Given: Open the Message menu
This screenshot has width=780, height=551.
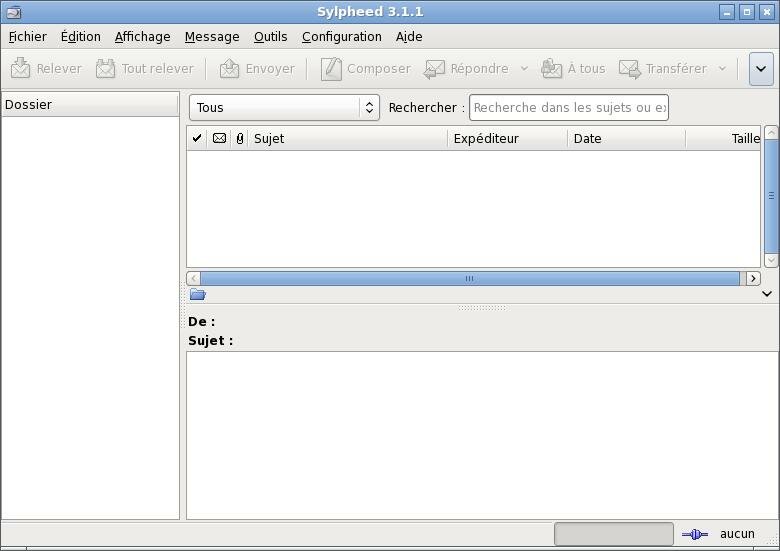Looking at the screenshot, I should (x=212, y=37).
